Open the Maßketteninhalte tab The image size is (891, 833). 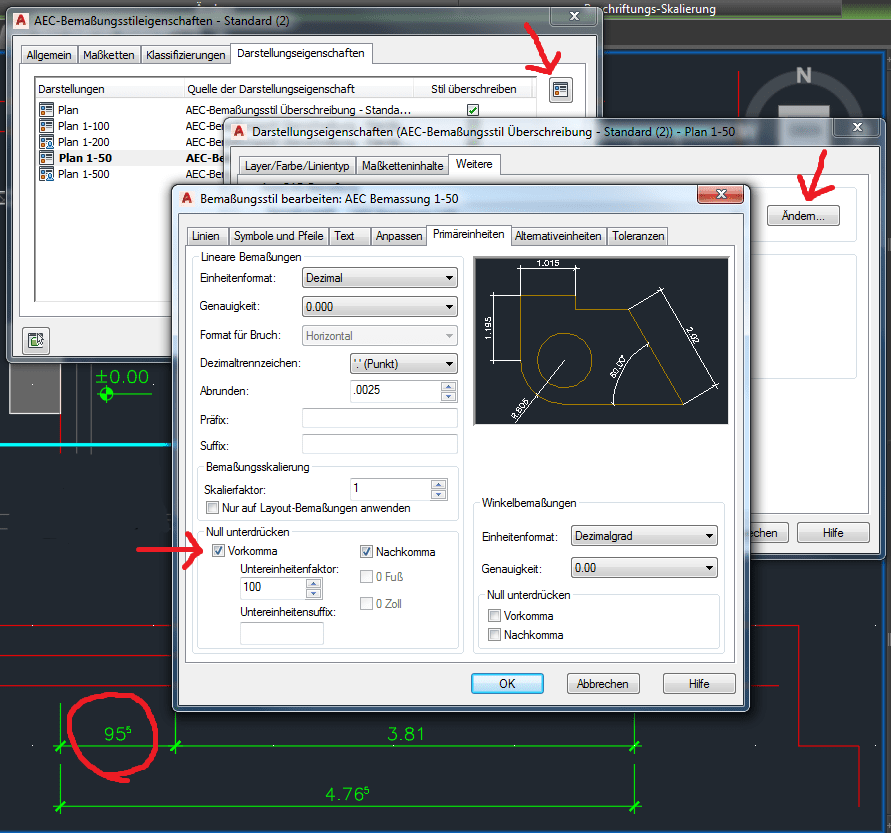[402, 165]
